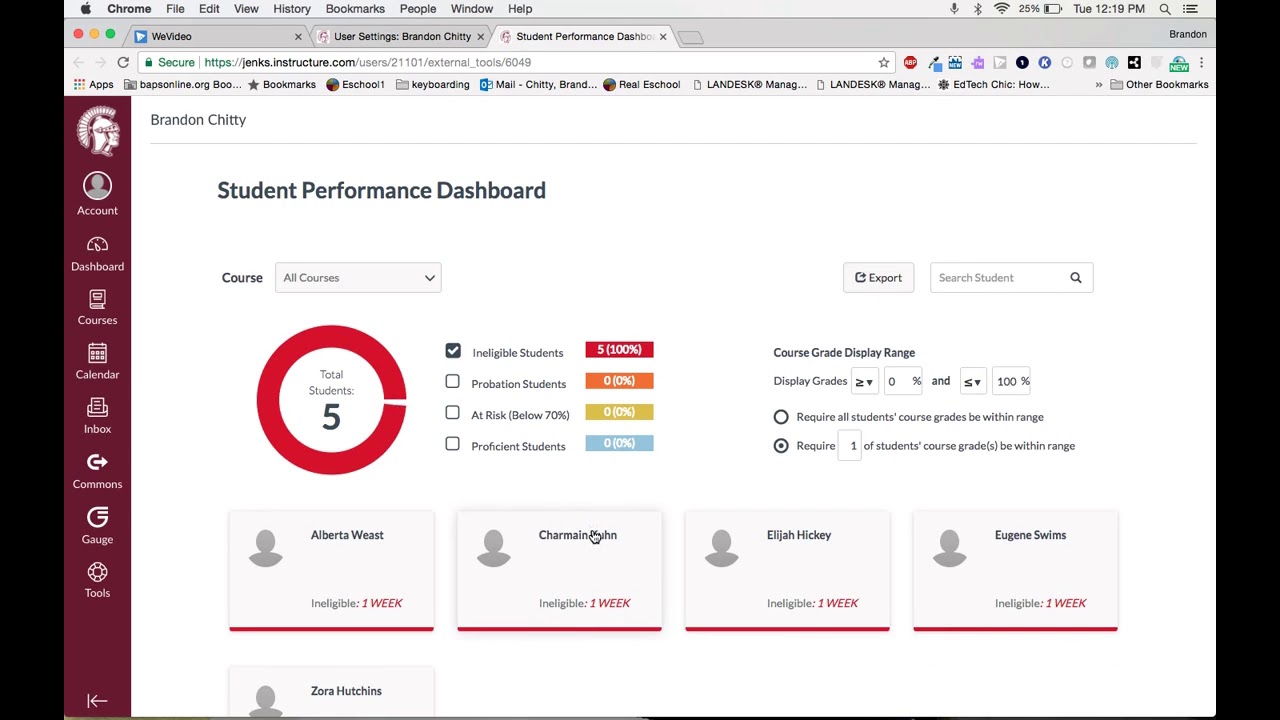Image resolution: width=1280 pixels, height=720 pixels.
Task: Click Elijah Hickey avatar
Action: pyautogui.click(x=722, y=548)
